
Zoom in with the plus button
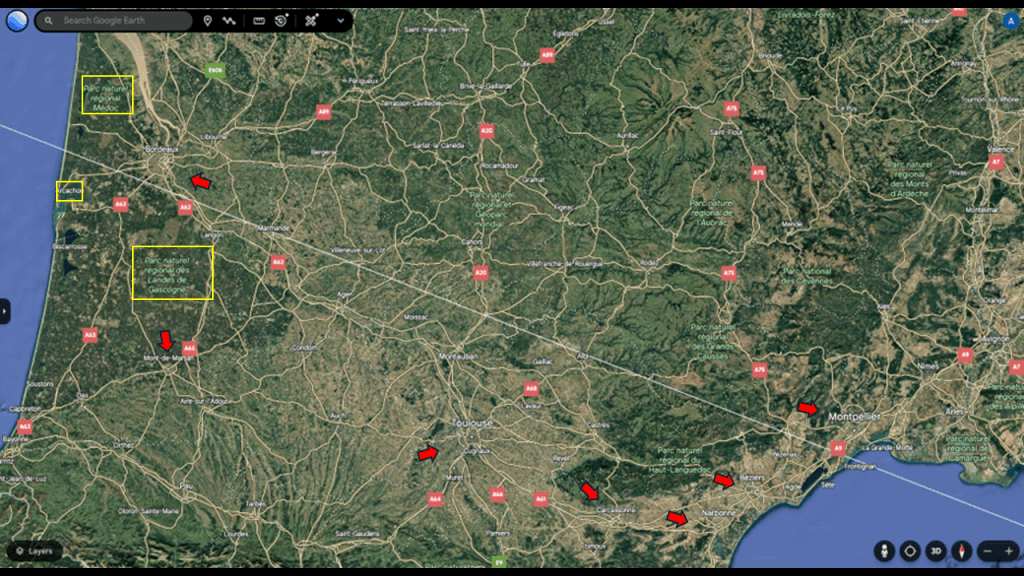pos(1009,551)
